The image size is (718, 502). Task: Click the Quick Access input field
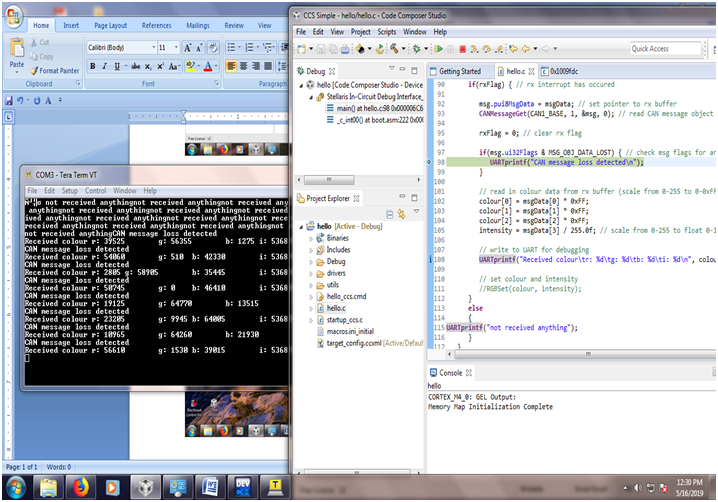coord(666,49)
